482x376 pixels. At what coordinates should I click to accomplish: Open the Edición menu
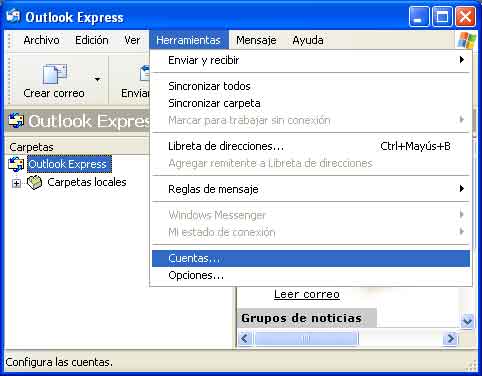92,40
